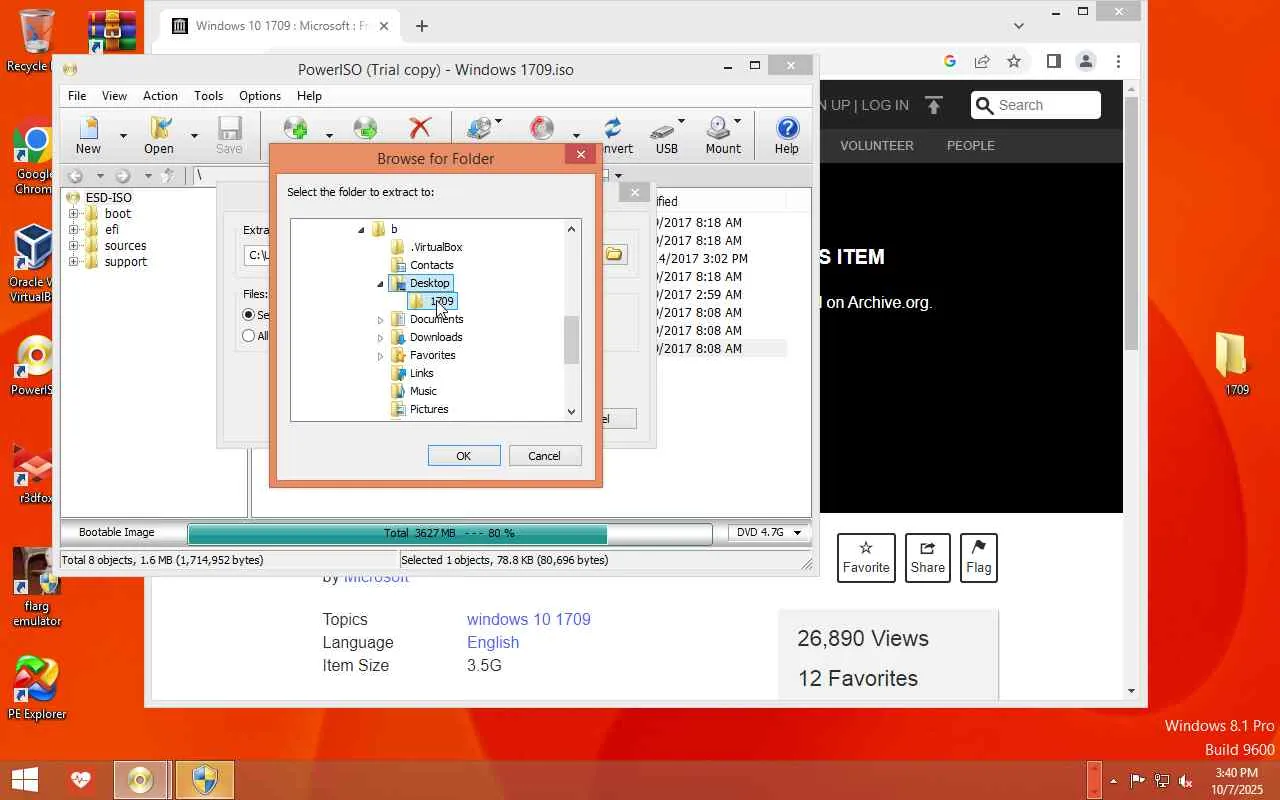This screenshot has height=800, width=1280.
Task: Open the New button dropdown arrow
Action: (x=123, y=136)
